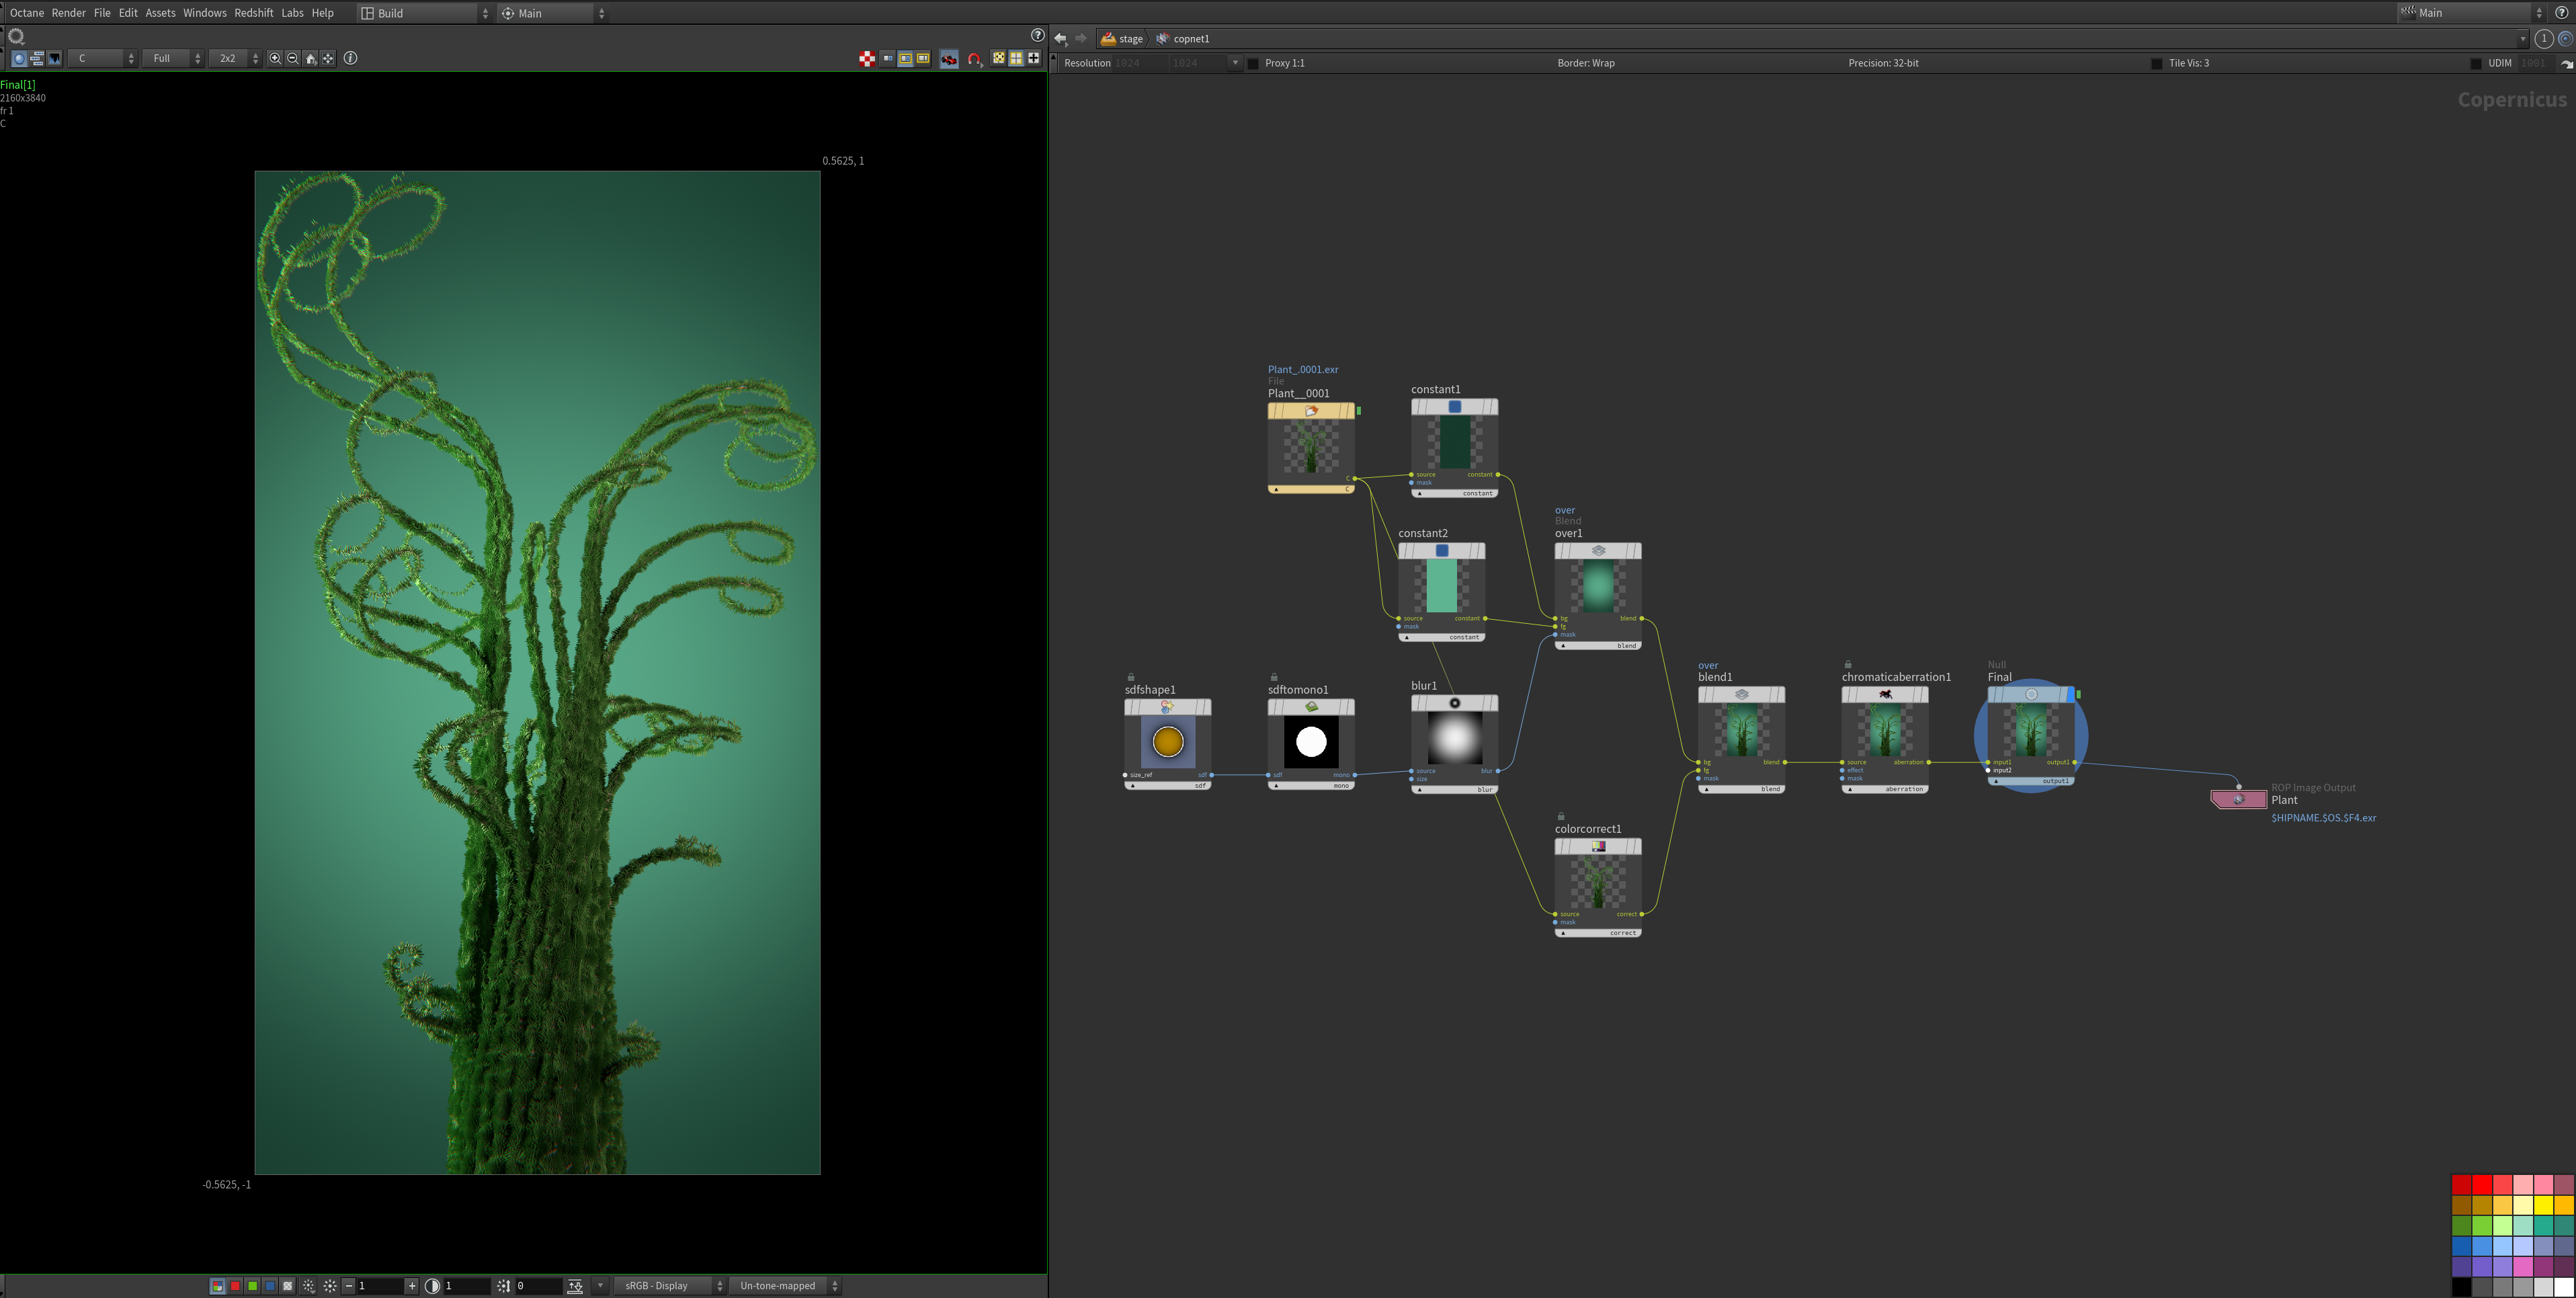The width and height of the screenshot is (2576, 1298).
Task: Decrease brightness with the minus button
Action: (x=348, y=1286)
